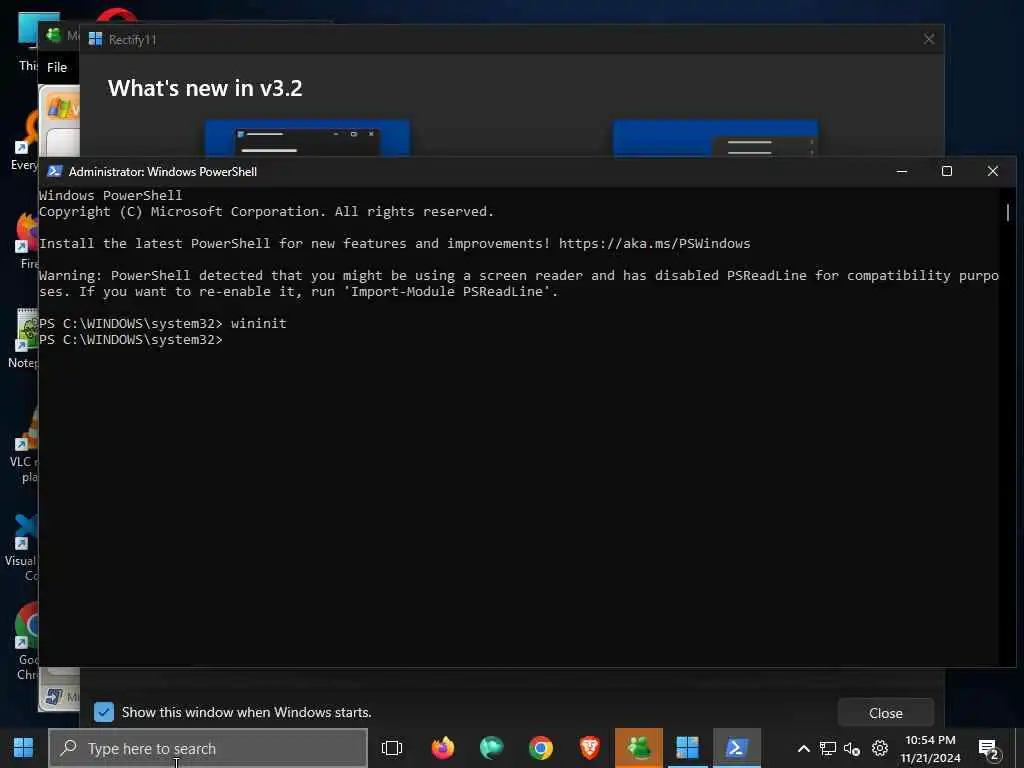1024x768 pixels.
Task: Open the volume tray icon
Action: click(852, 748)
